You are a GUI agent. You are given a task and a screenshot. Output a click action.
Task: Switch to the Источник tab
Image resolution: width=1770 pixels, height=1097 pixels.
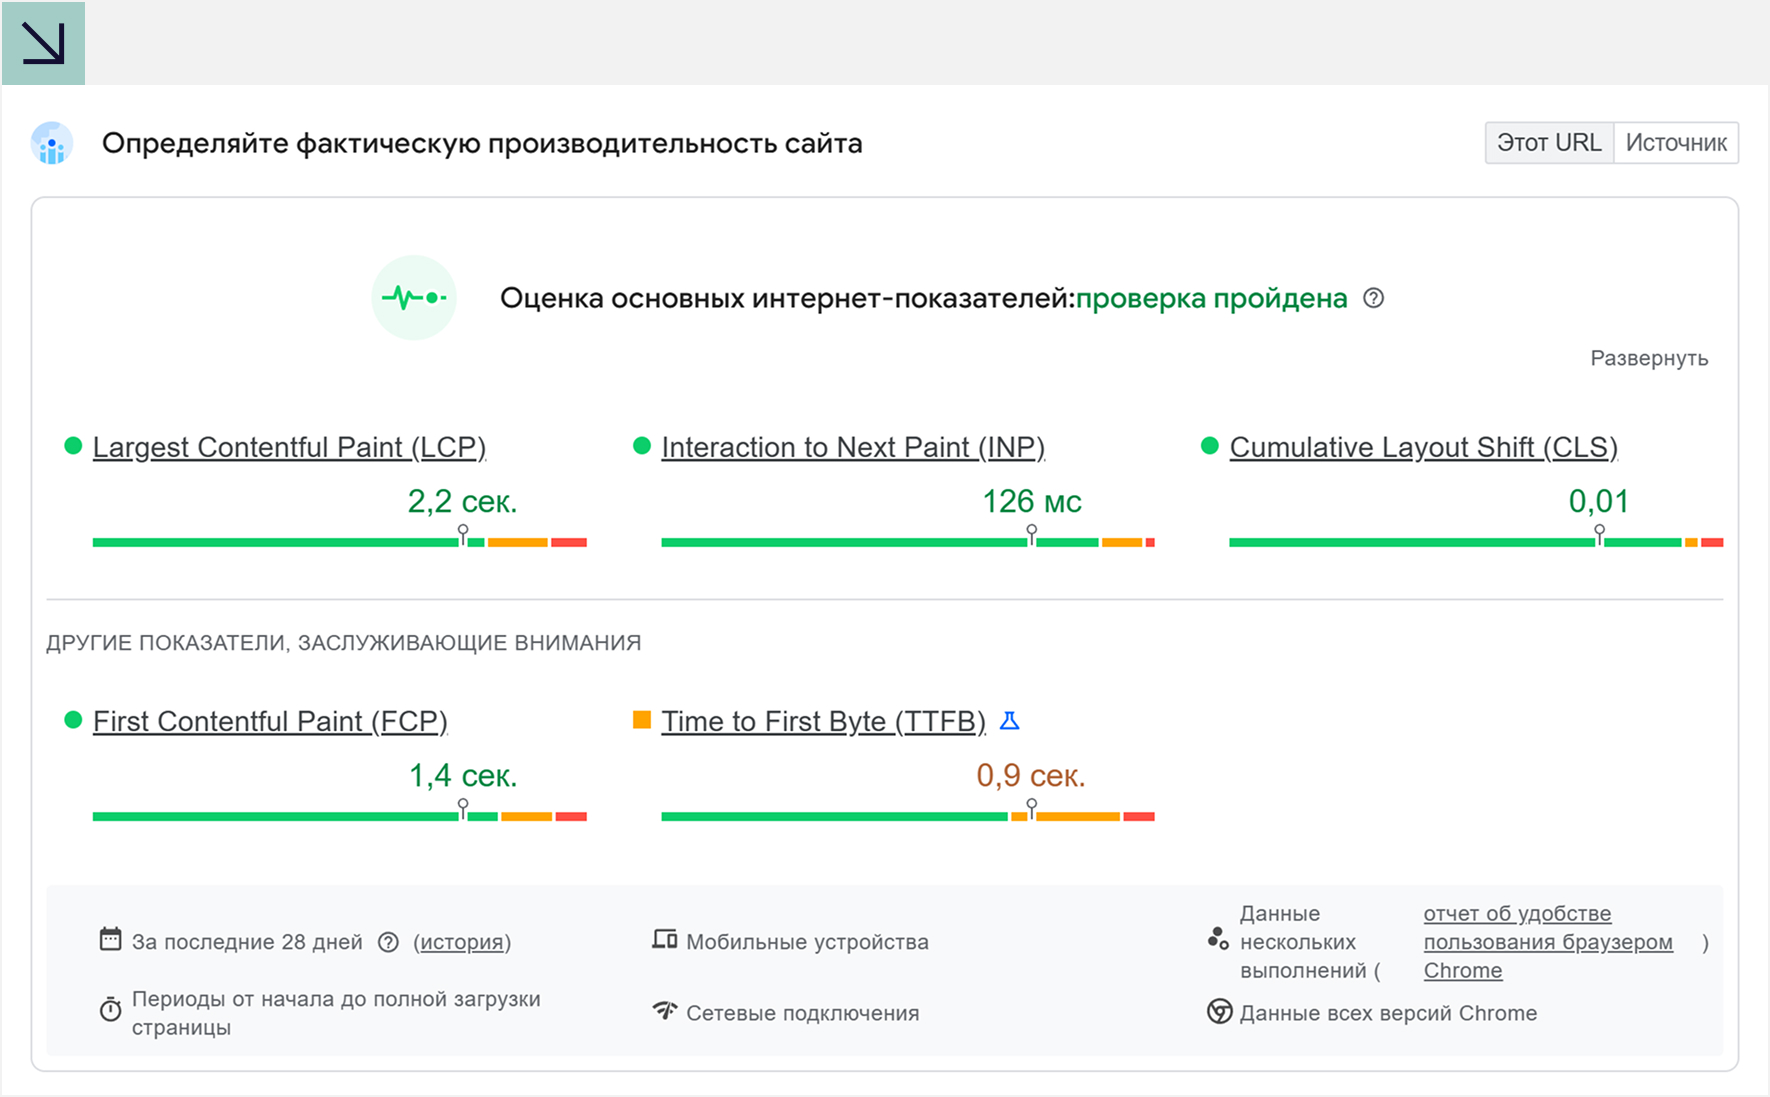1676,143
